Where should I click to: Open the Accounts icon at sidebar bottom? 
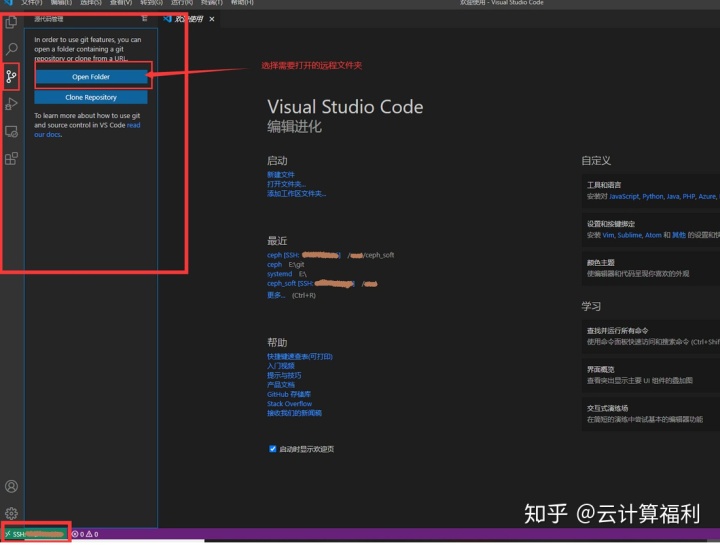(x=11, y=486)
